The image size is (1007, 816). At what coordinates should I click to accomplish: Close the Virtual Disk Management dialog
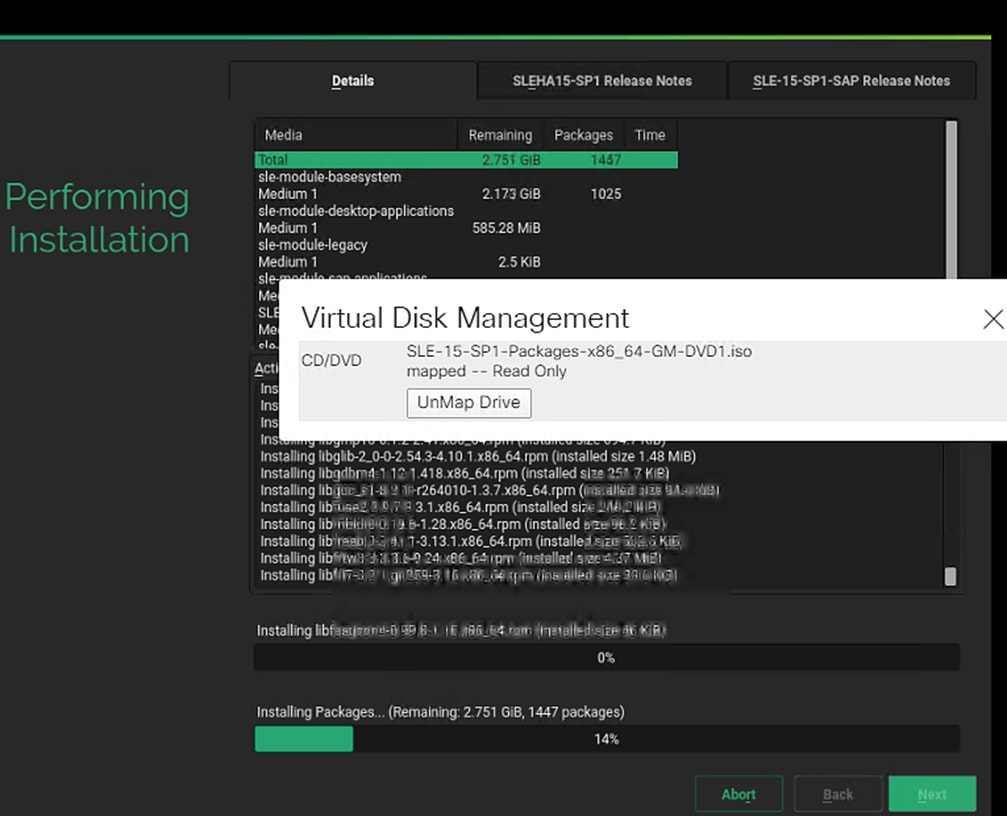click(993, 318)
